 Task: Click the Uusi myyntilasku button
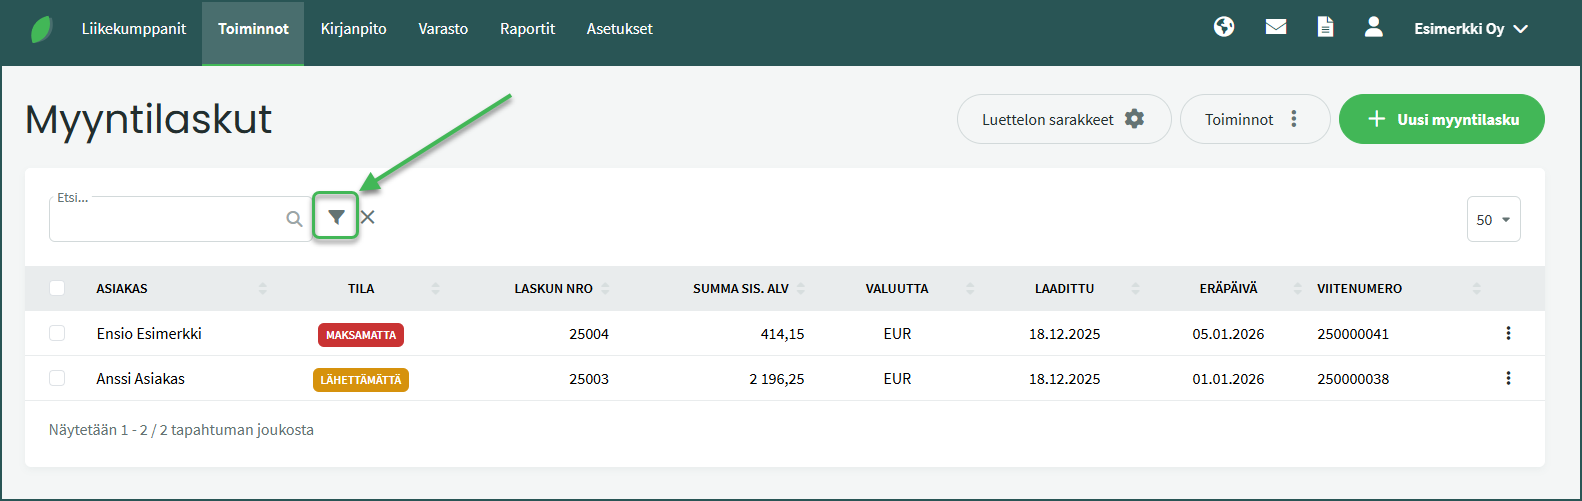point(1441,119)
